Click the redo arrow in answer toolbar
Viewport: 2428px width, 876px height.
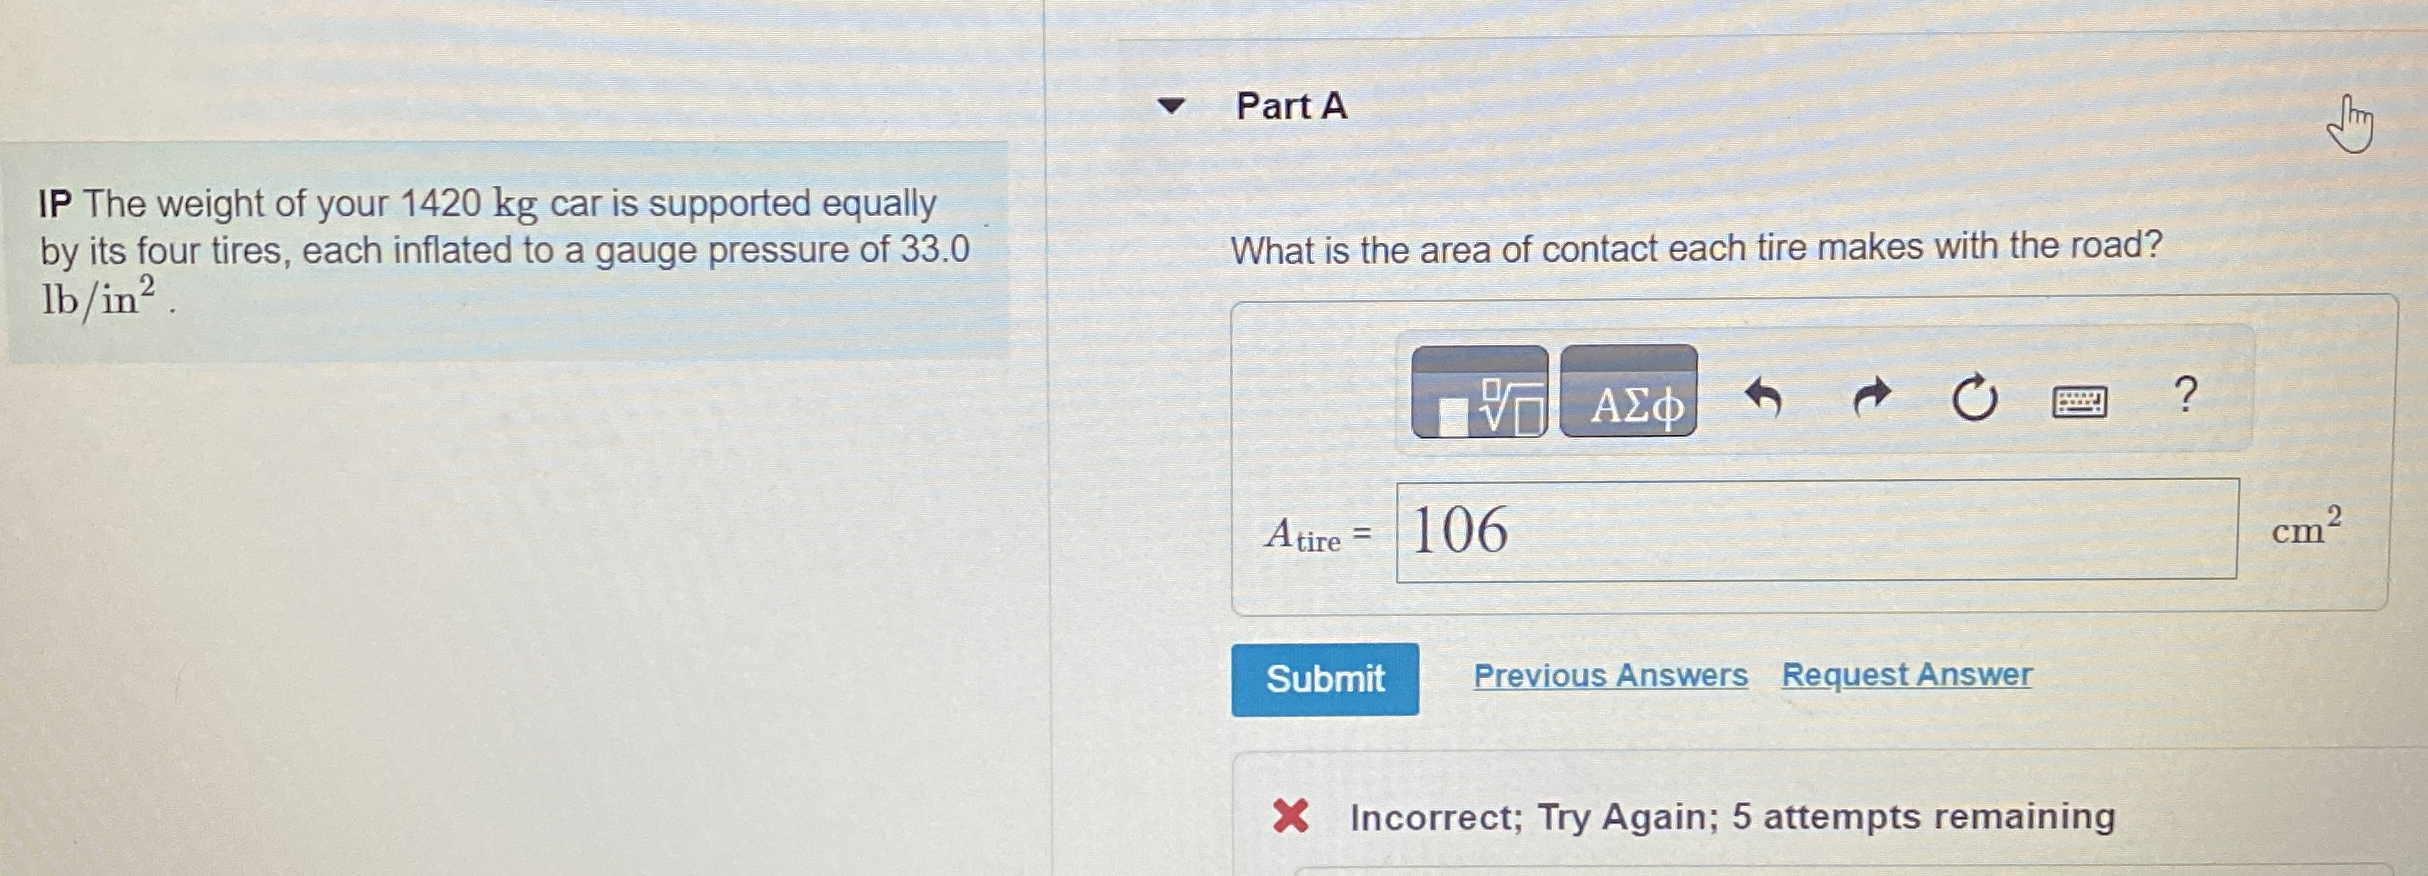(1872, 397)
